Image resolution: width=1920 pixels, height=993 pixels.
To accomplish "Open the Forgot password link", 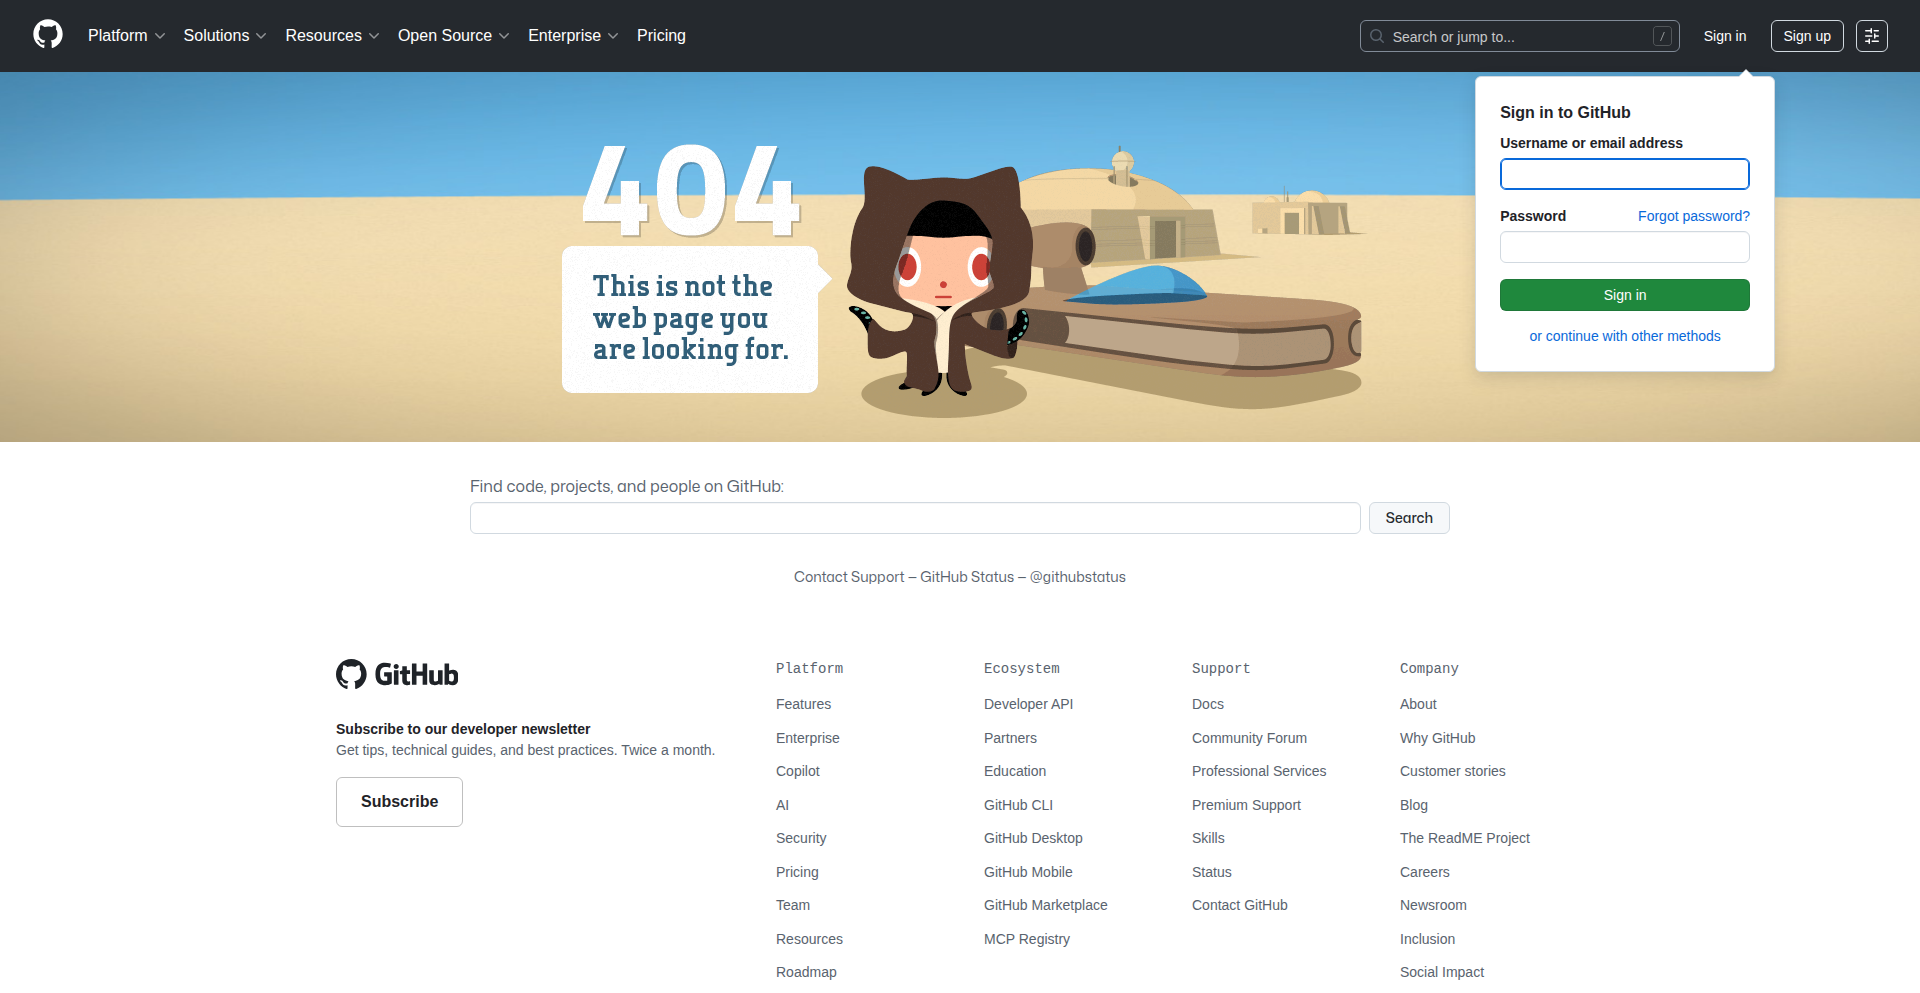I will [1692, 215].
